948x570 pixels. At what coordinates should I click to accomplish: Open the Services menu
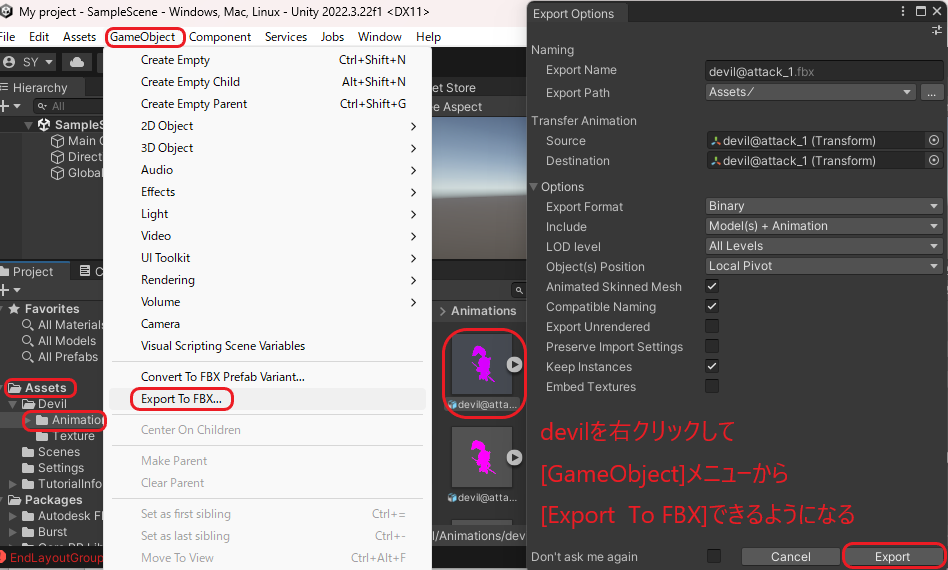click(x=286, y=37)
